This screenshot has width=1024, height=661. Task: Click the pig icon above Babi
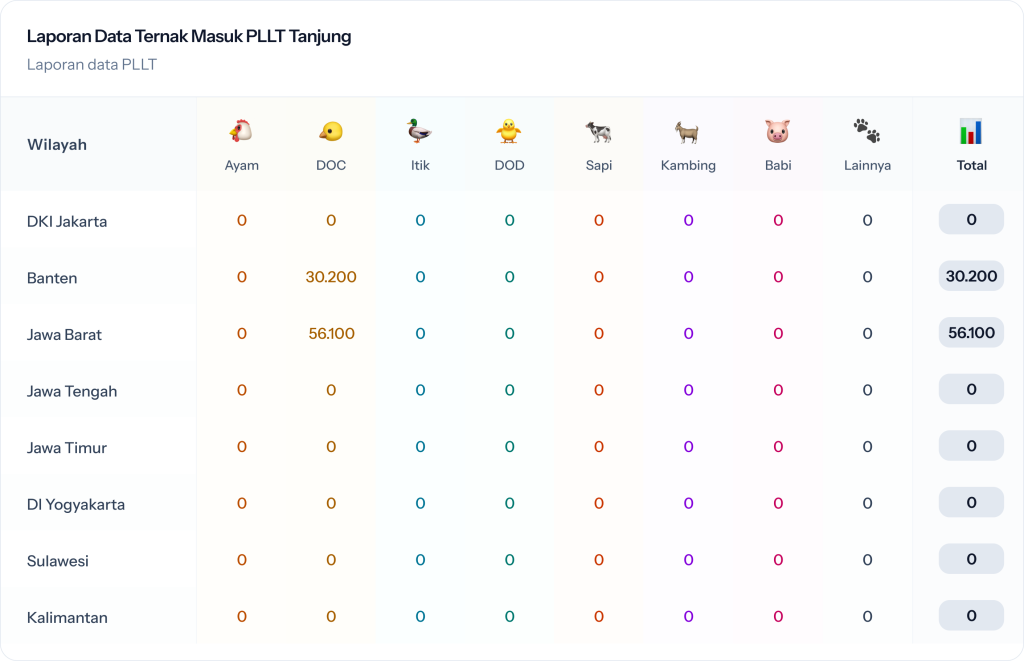tap(778, 131)
